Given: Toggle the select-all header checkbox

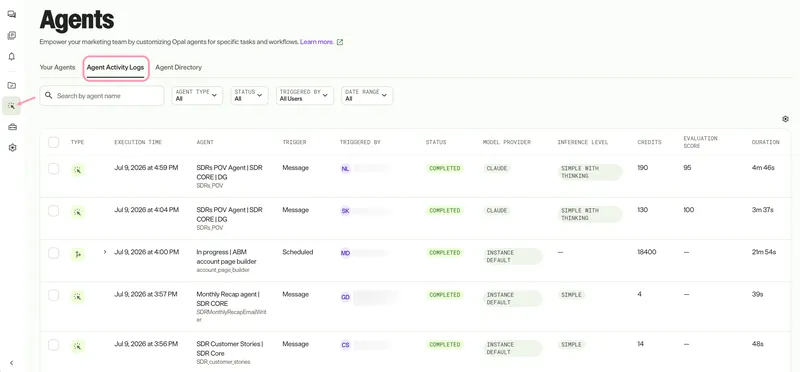Looking at the screenshot, I should [54, 142].
